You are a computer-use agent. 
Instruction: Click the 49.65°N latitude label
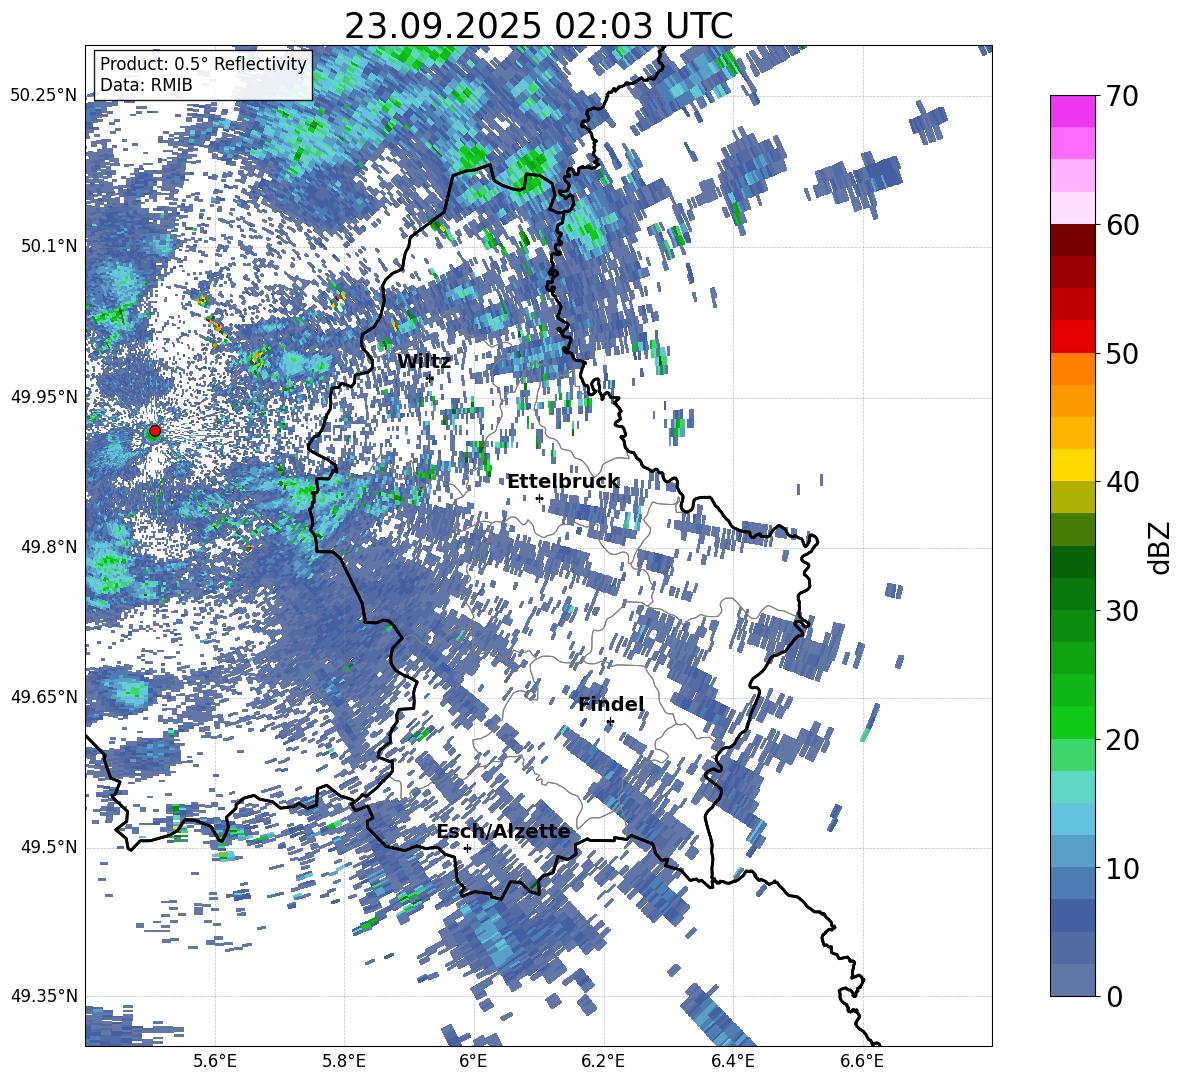tap(44, 697)
